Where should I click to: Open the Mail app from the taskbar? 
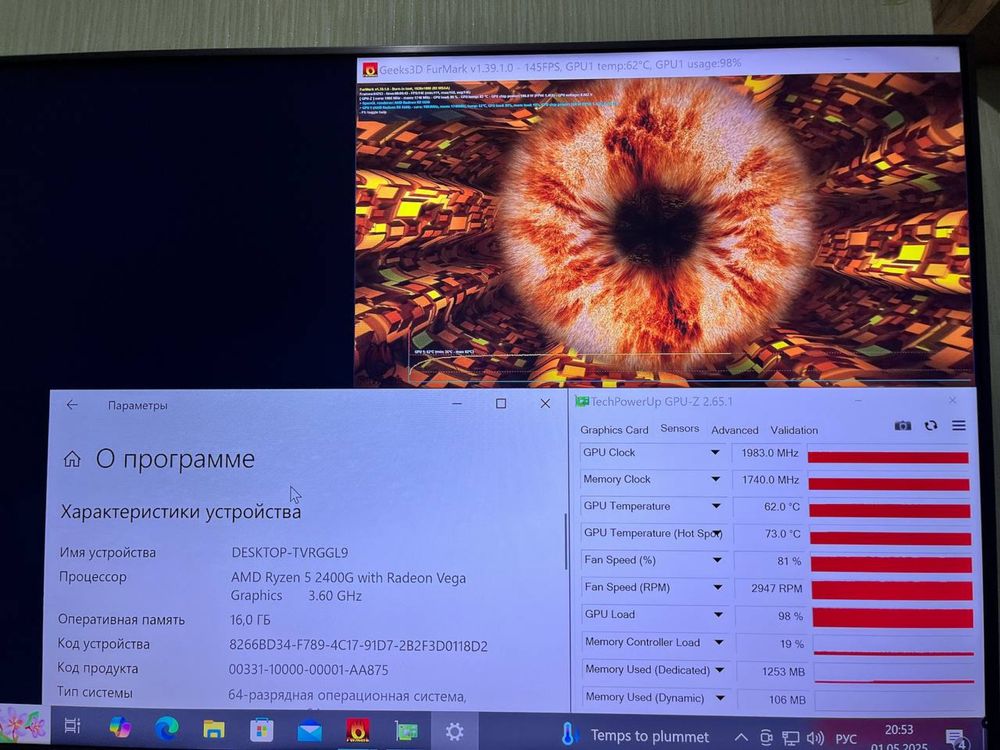[309, 731]
